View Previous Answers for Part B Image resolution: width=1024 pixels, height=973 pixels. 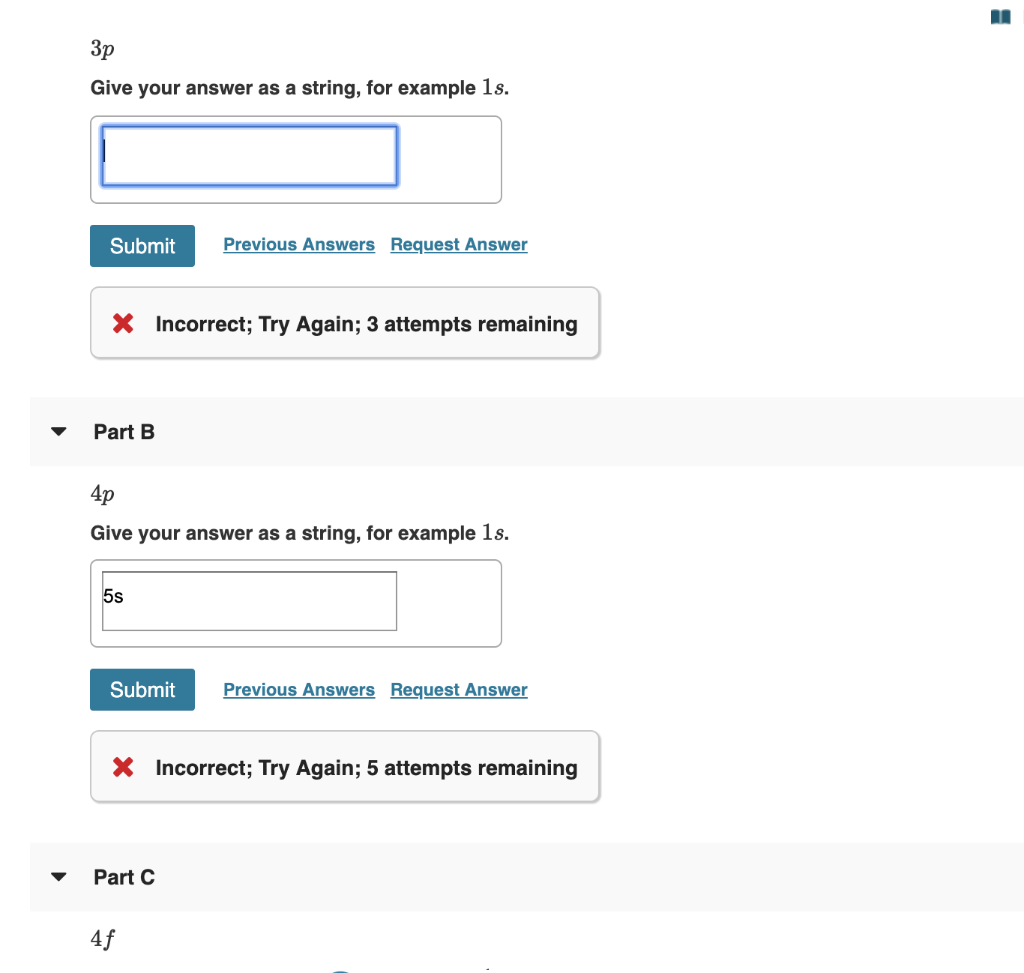pos(298,689)
